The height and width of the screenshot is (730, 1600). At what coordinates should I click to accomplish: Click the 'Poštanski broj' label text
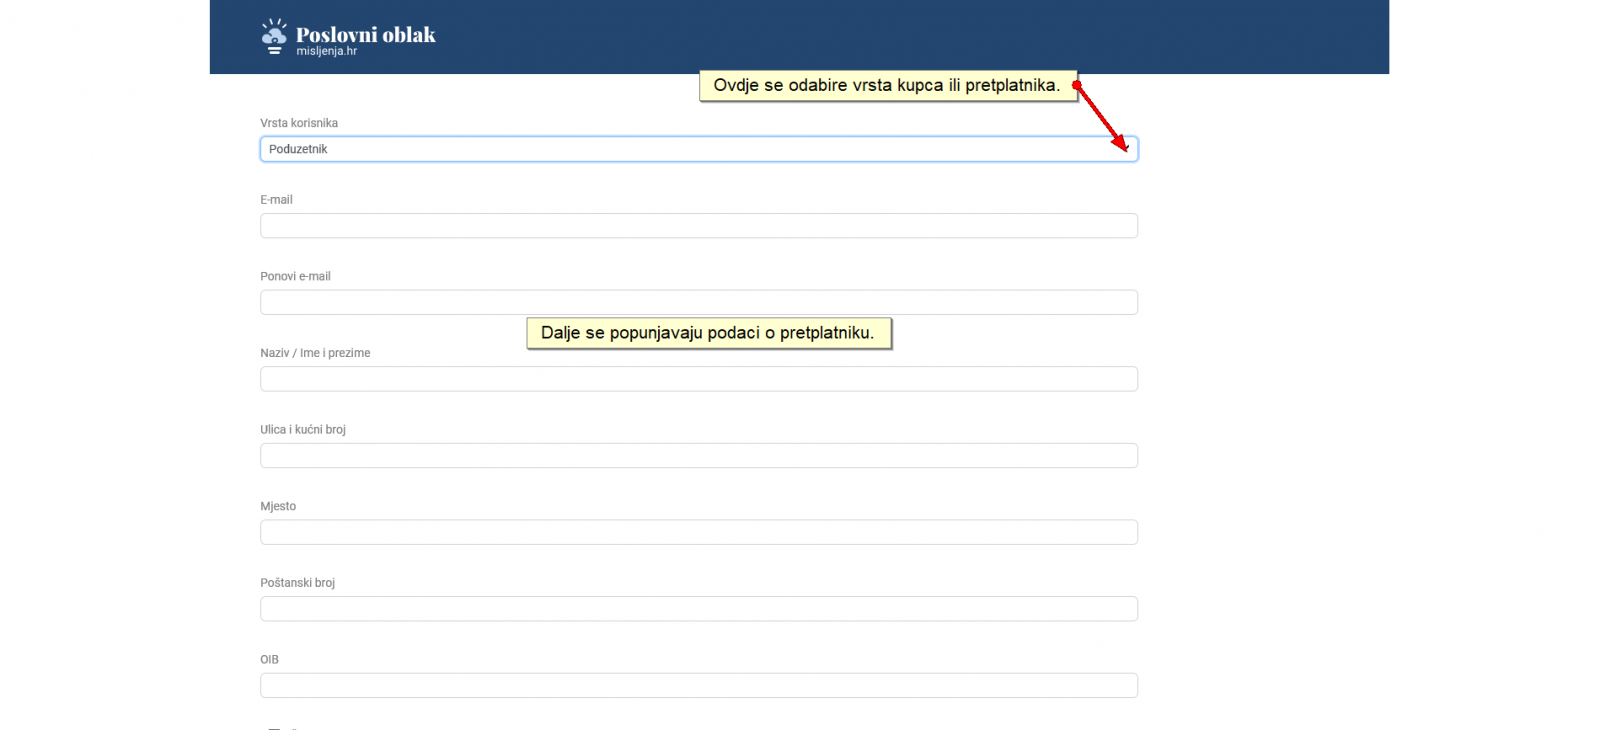tap(297, 583)
